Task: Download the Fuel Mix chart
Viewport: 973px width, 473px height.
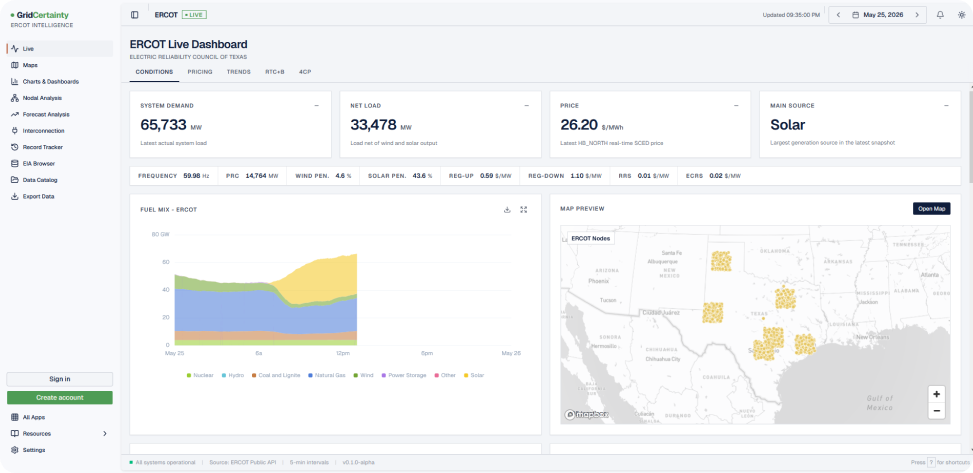Action: click(507, 210)
